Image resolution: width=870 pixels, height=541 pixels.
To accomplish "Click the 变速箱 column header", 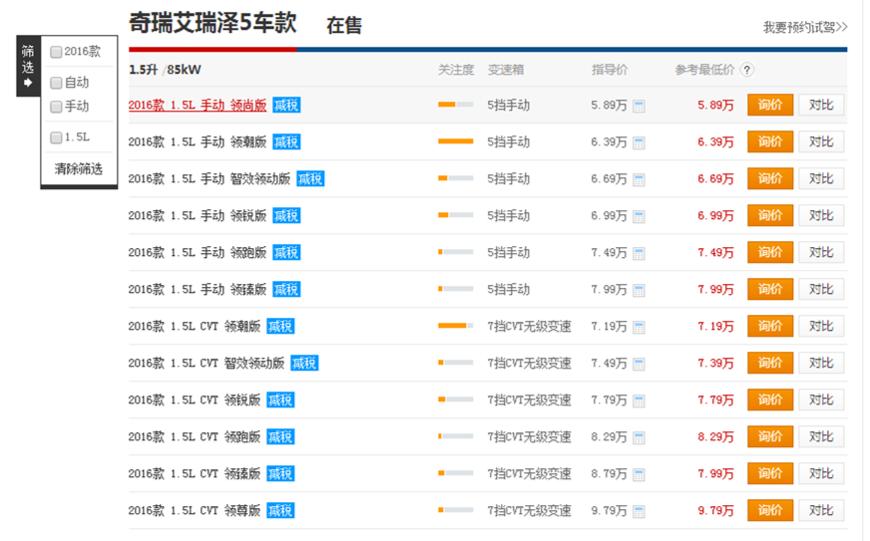I will click(x=506, y=70).
